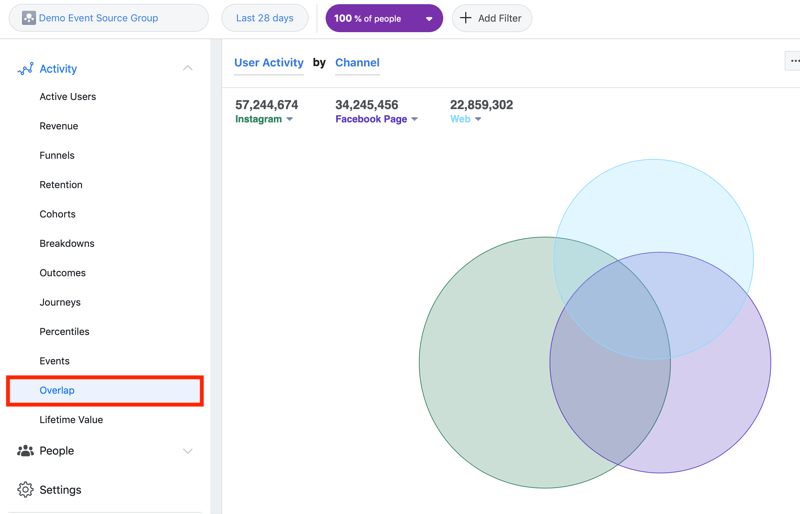The height and width of the screenshot is (514, 800).
Task: Select Overlap in the sidebar
Action: pyautogui.click(x=105, y=391)
